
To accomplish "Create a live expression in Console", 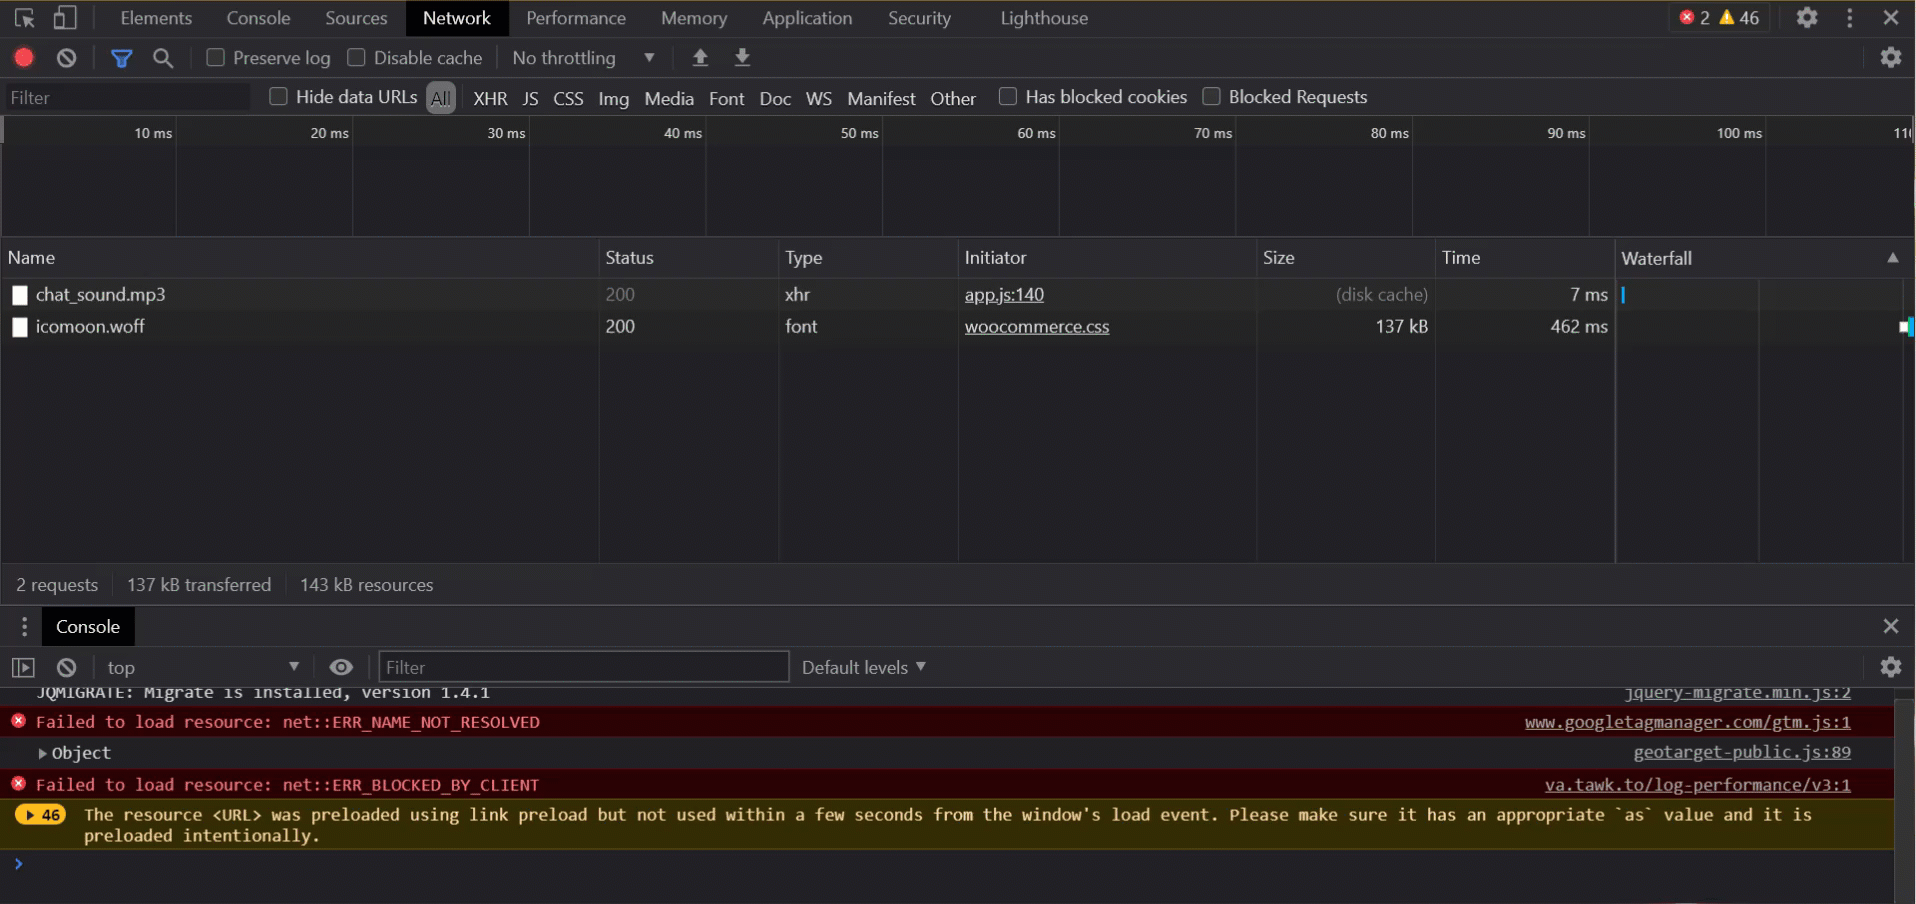I will click(341, 666).
